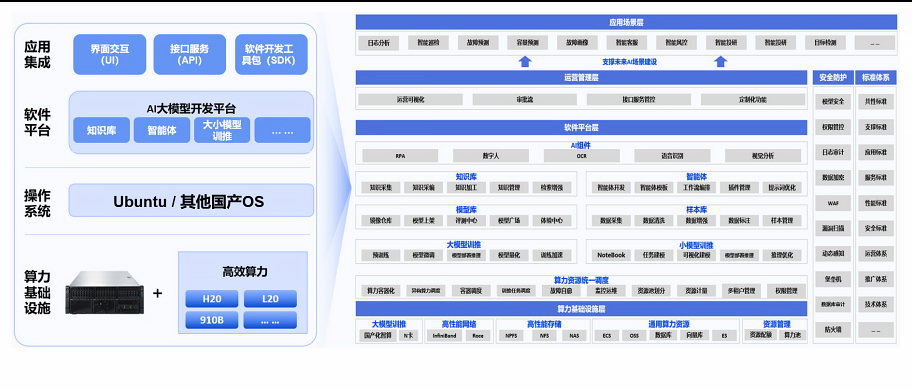Select the RPA component box

pyautogui.click(x=400, y=156)
